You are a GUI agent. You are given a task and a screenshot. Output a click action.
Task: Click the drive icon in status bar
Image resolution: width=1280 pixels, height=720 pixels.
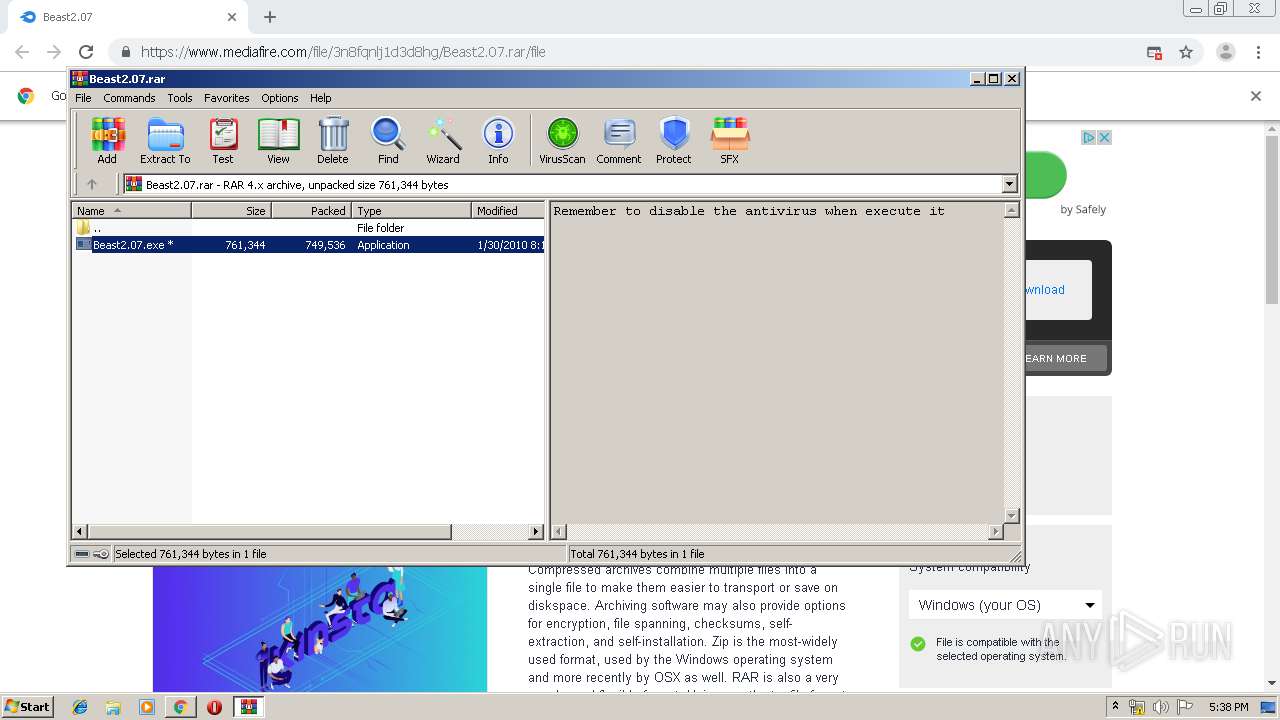pos(82,554)
